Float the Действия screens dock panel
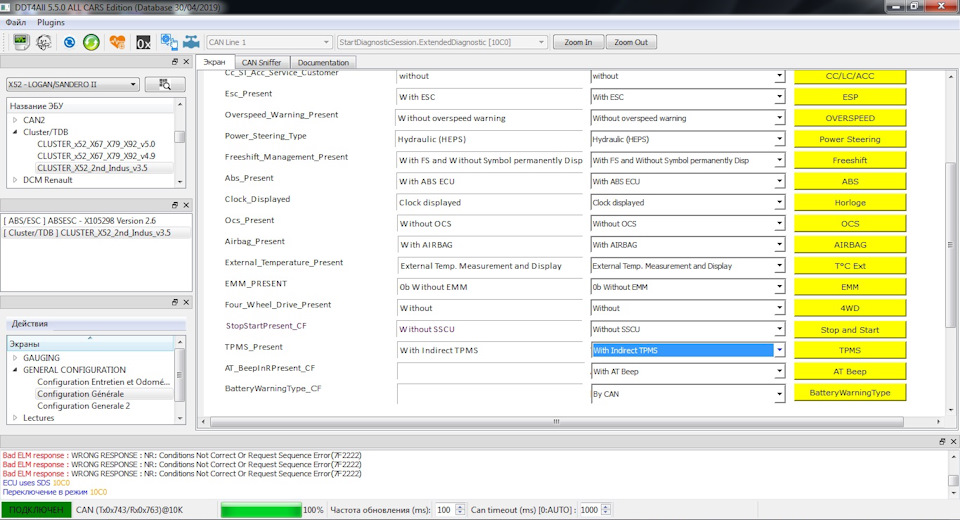The image size is (960, 520). [x=174, y=303]
